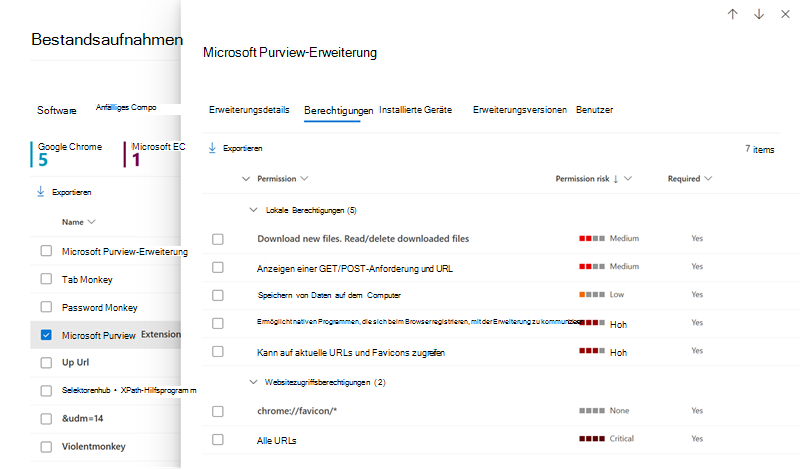Click the Speichern von Daten permission text
The height and width of the screenshot is (470, 800).
click(x=329, y=295)
